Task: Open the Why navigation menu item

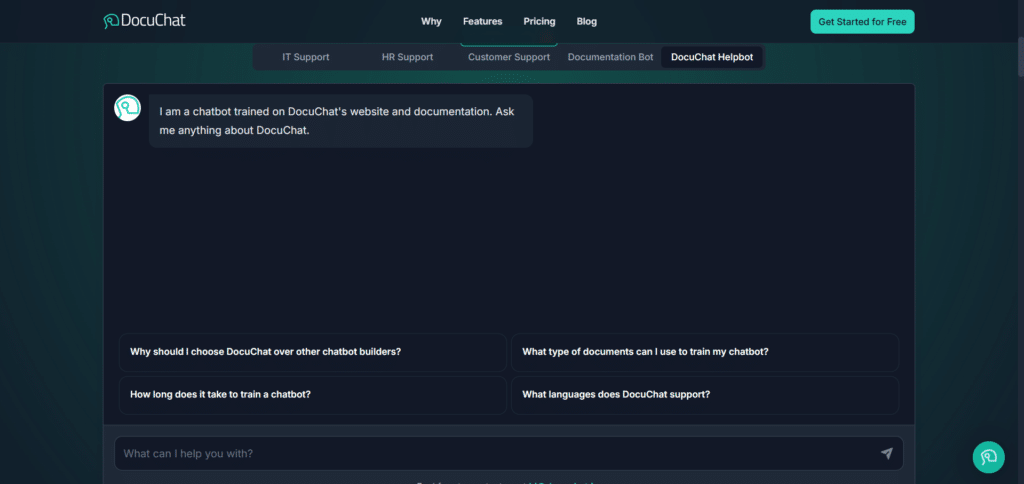Action: pos(431,21)
